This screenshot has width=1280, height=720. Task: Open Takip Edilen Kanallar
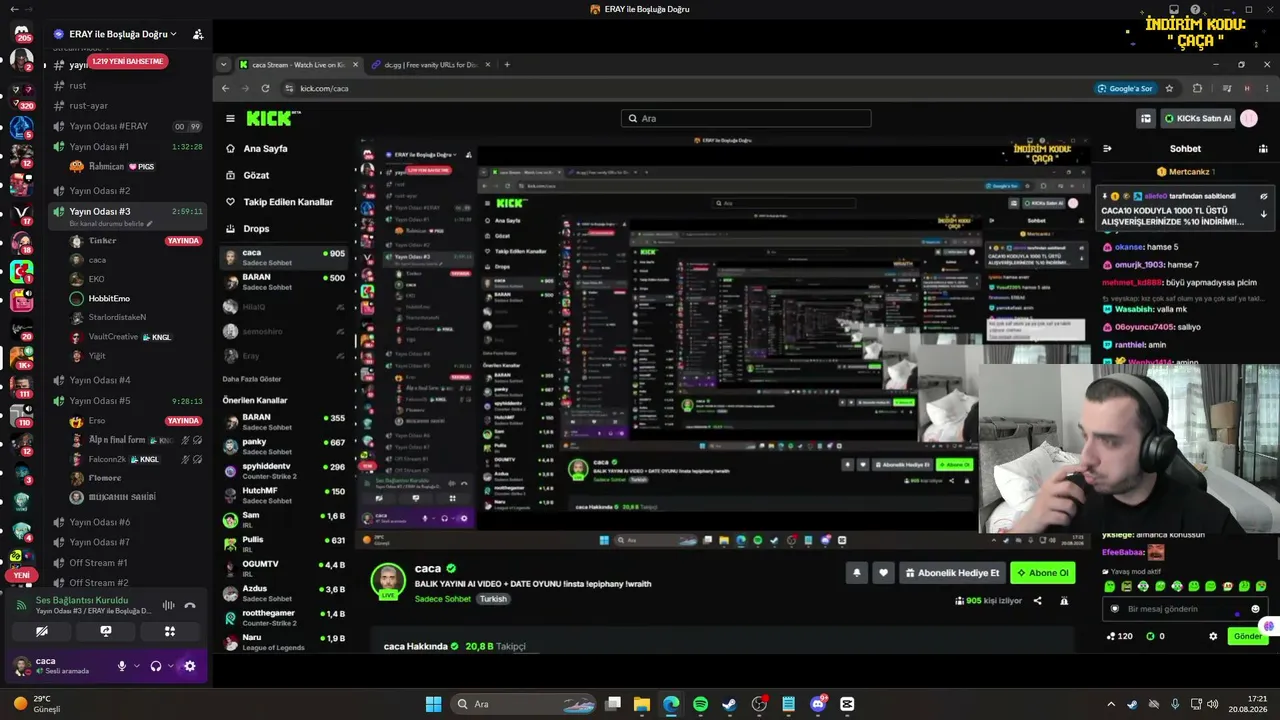288,202
